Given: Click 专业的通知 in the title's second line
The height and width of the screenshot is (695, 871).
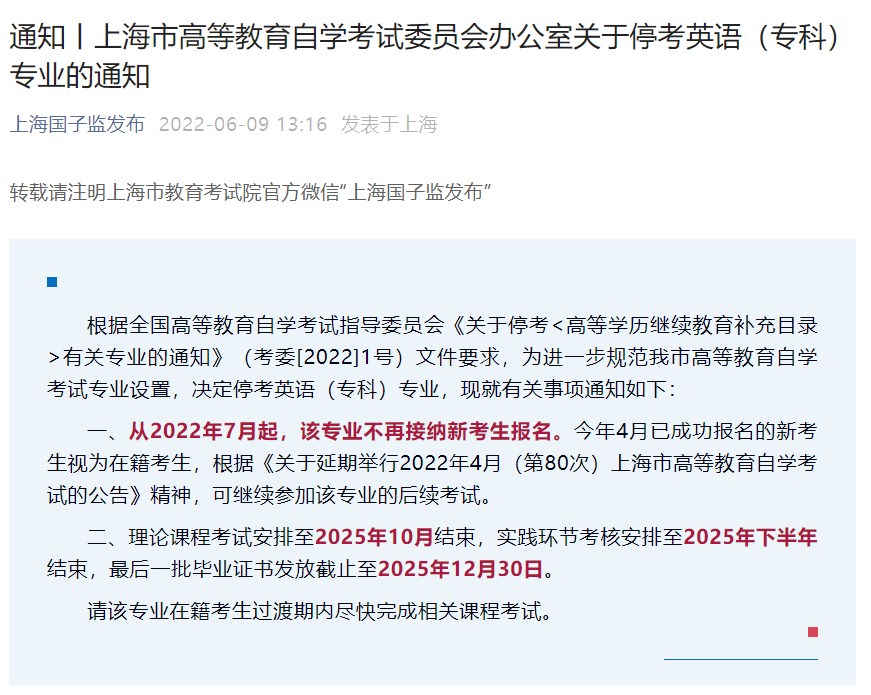Looking at the screenshot, I should coord(80,76).
